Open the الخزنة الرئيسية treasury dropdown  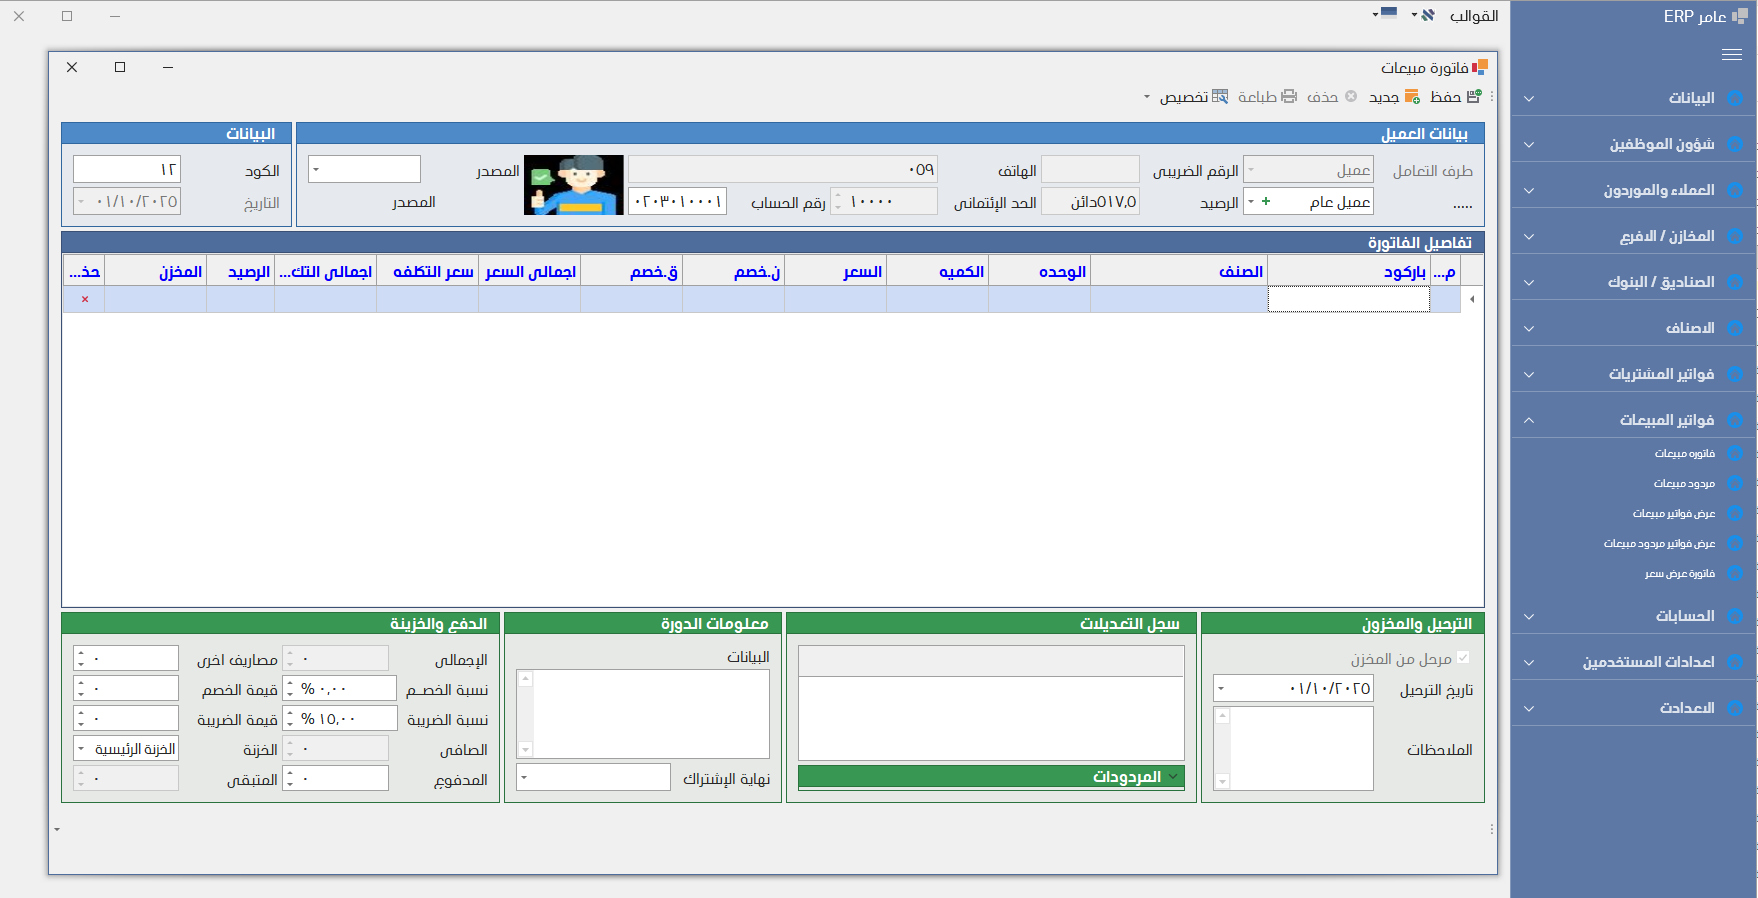(81, 749)
